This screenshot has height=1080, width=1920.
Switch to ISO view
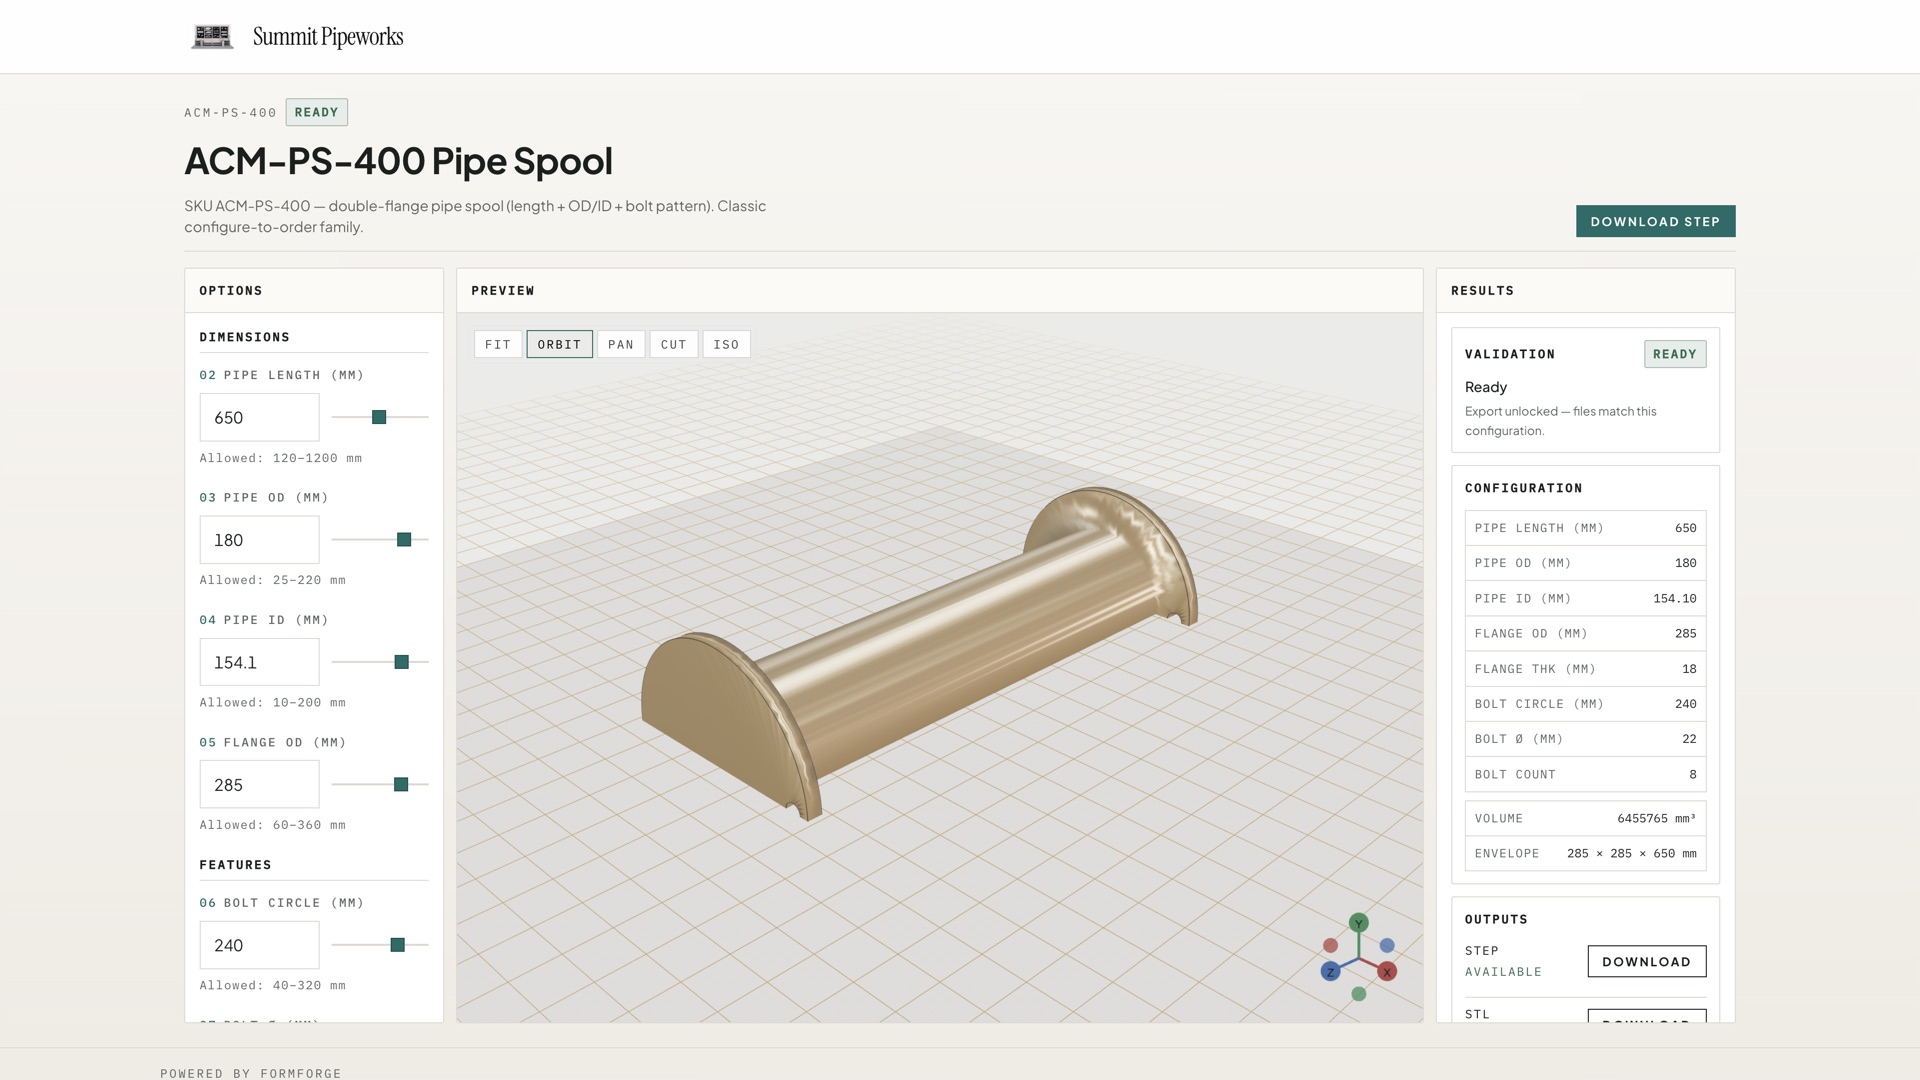coord(727,344)
